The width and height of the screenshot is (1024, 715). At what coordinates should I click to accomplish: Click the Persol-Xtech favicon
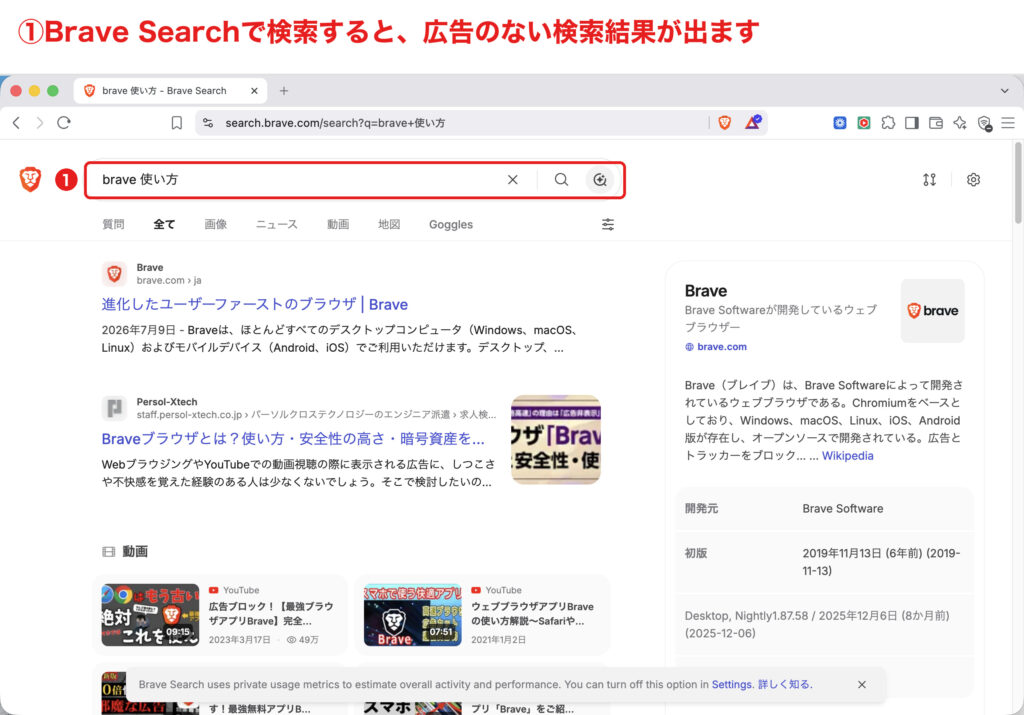114,408
